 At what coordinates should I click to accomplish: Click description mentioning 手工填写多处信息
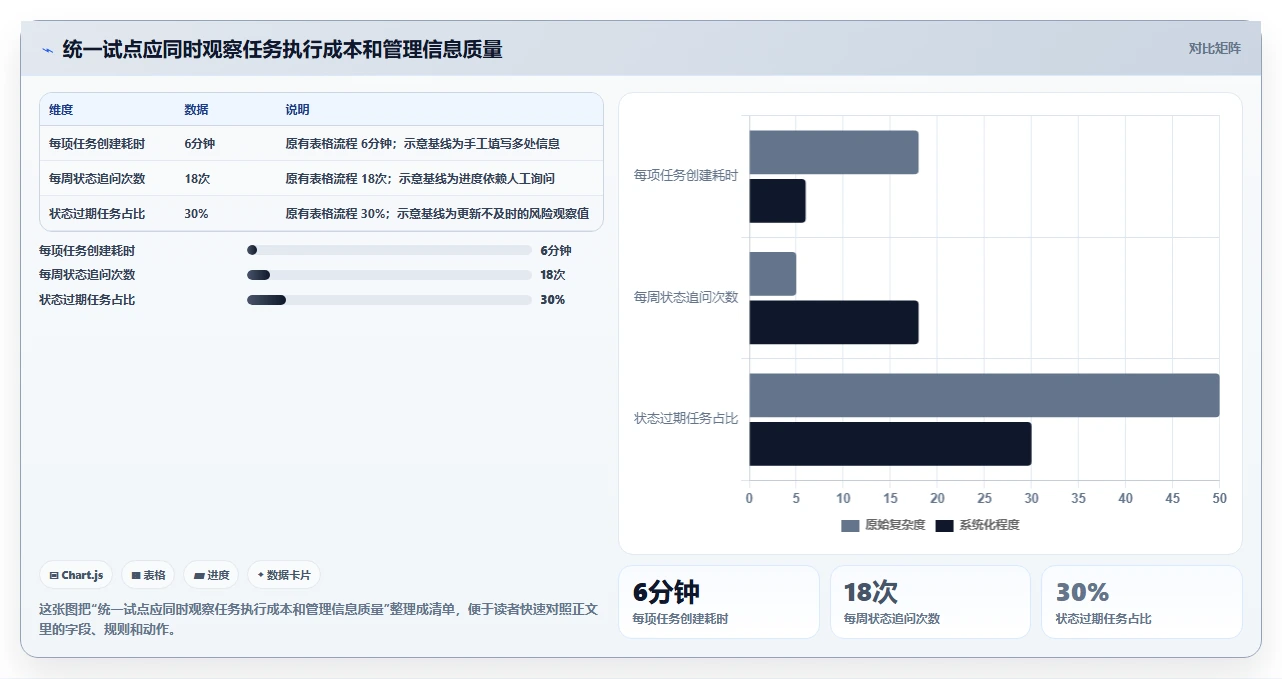[x=423, y=144]
